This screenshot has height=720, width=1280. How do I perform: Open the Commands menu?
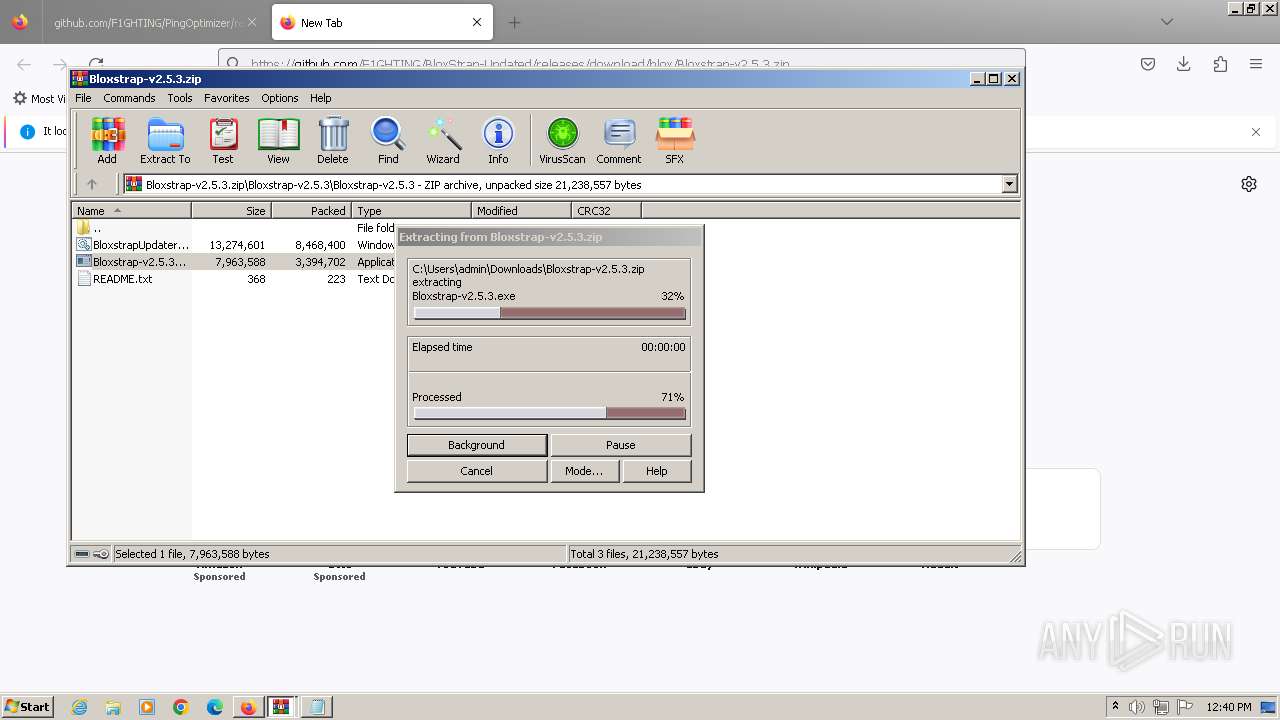(129, 98)
